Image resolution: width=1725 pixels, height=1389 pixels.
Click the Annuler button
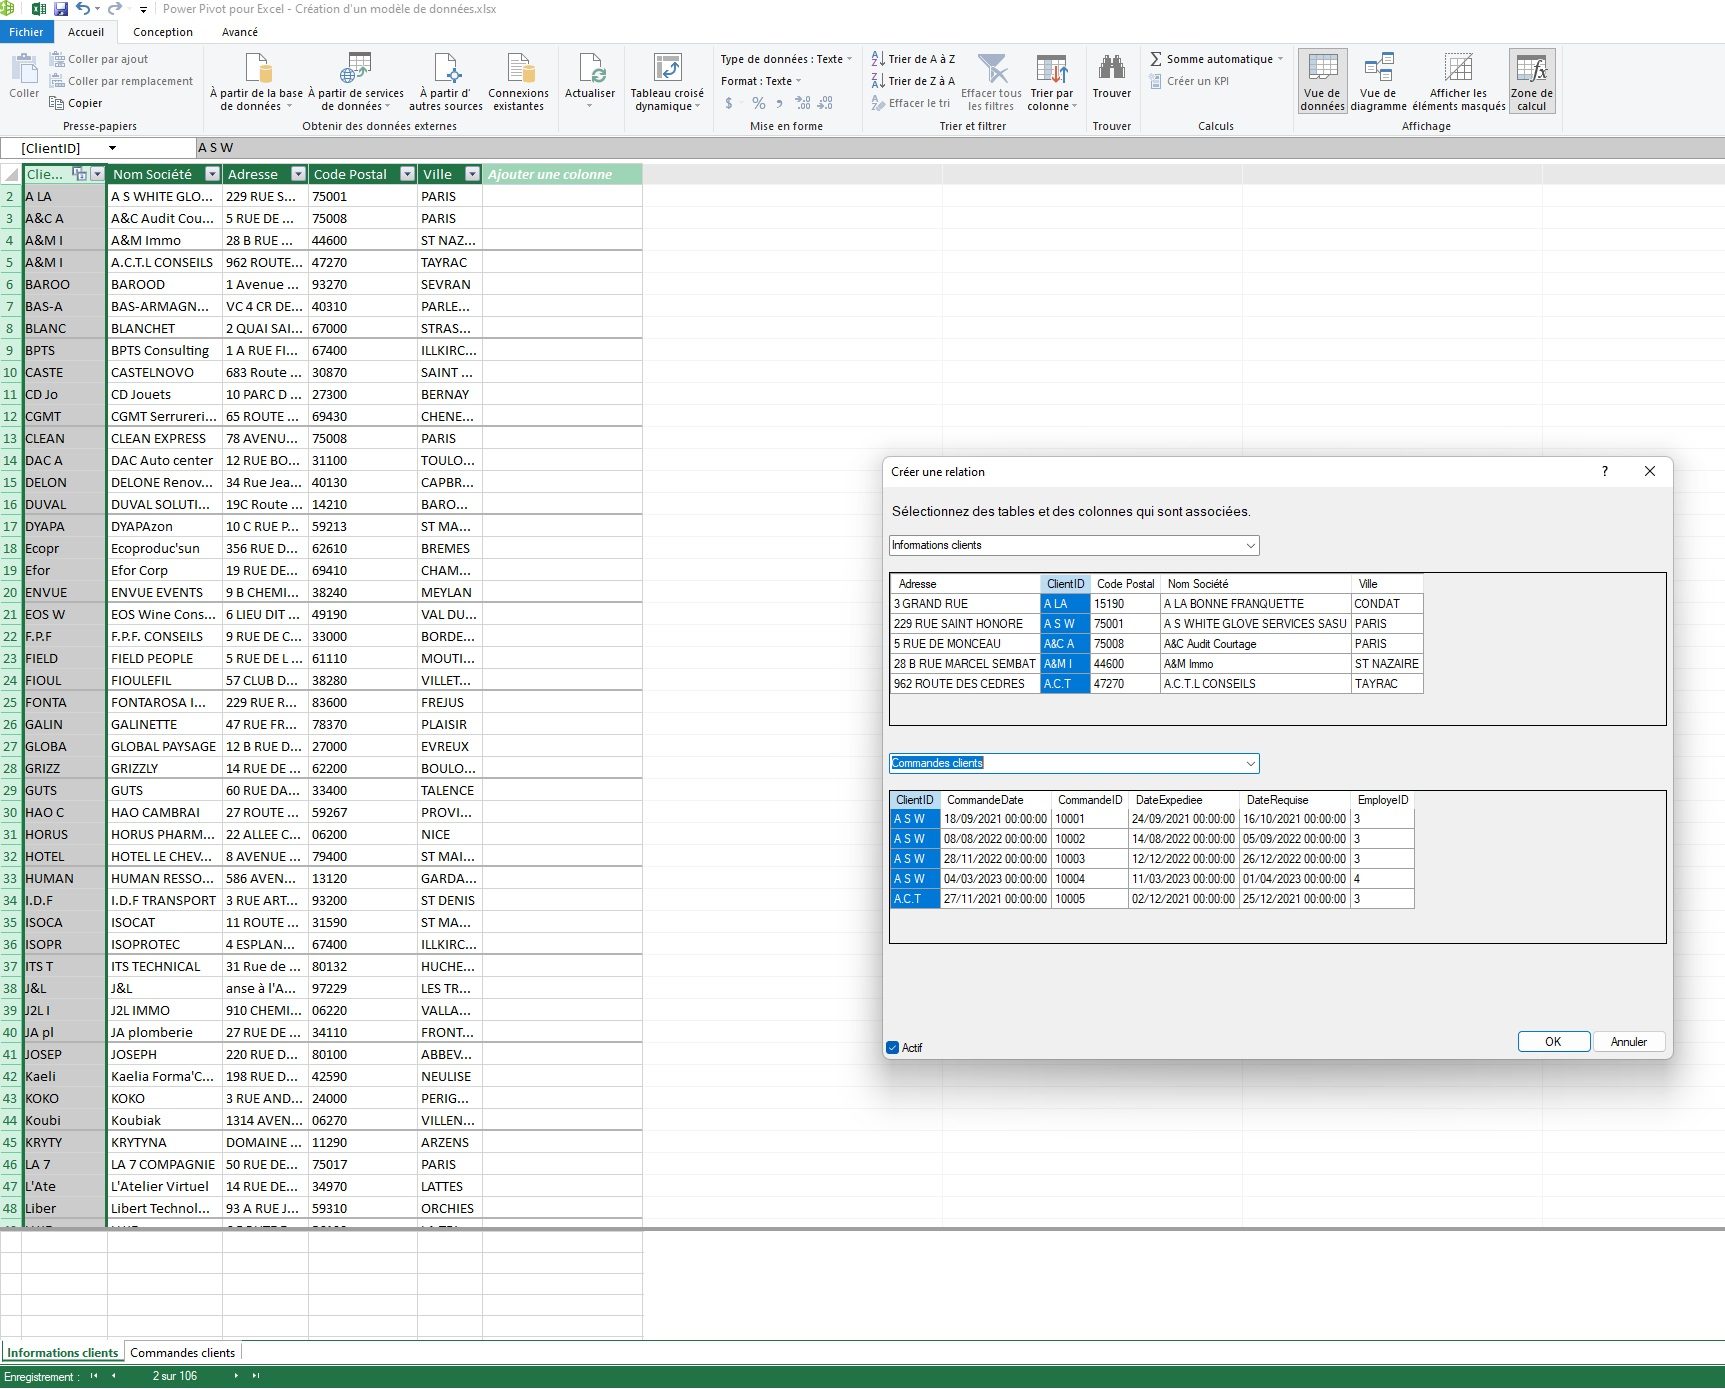(1628, 1041)
